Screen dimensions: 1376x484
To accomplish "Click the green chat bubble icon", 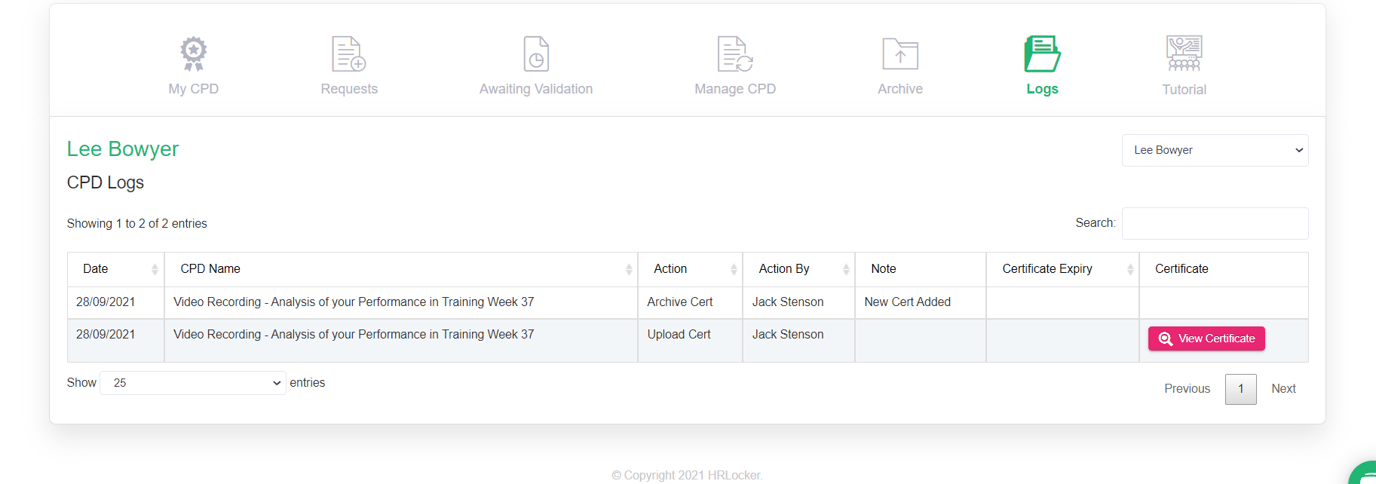I will tap(1366, 475).
